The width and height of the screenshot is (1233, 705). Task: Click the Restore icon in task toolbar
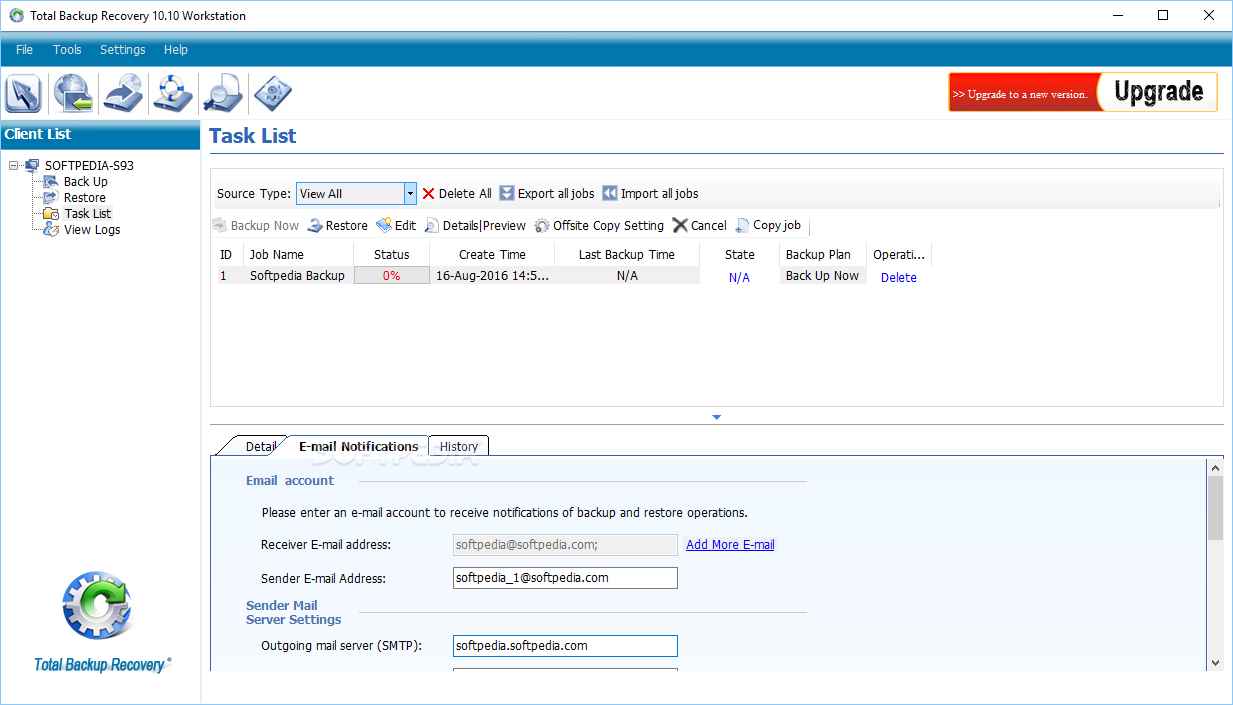tap(315, 225)
